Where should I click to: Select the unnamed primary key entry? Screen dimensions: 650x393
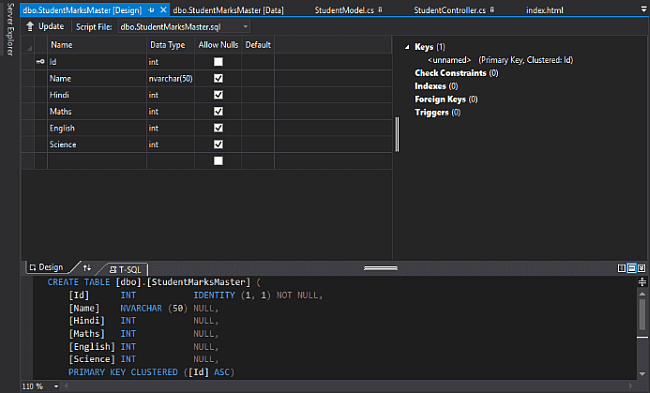[x=500, y=60]
